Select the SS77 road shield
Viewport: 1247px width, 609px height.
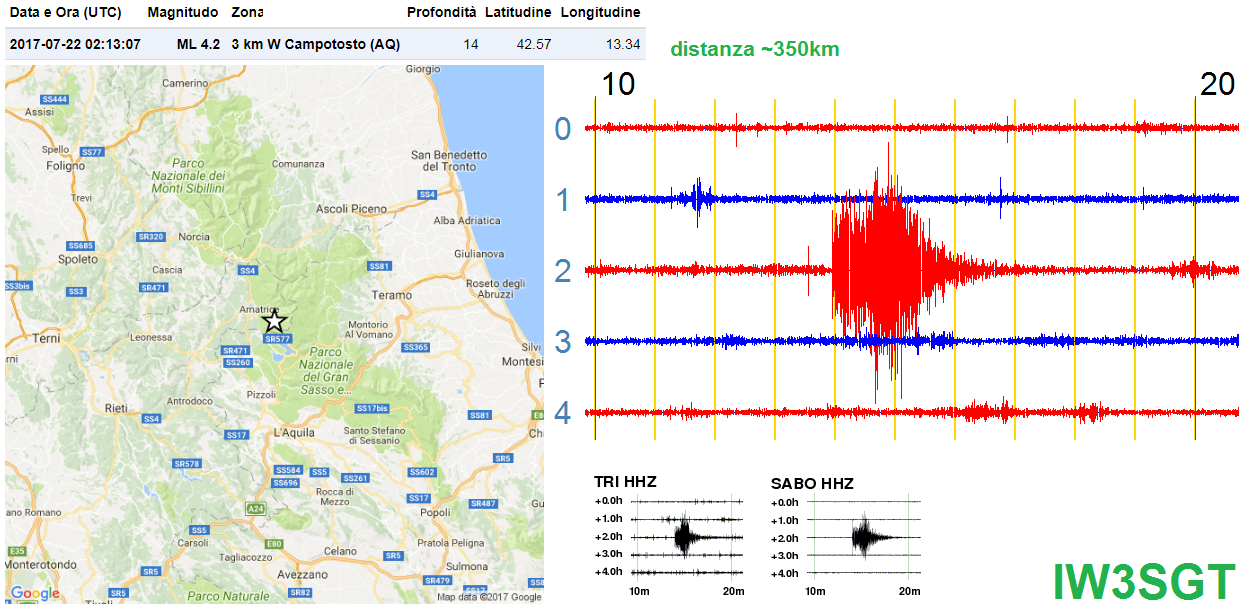(91, 152)
